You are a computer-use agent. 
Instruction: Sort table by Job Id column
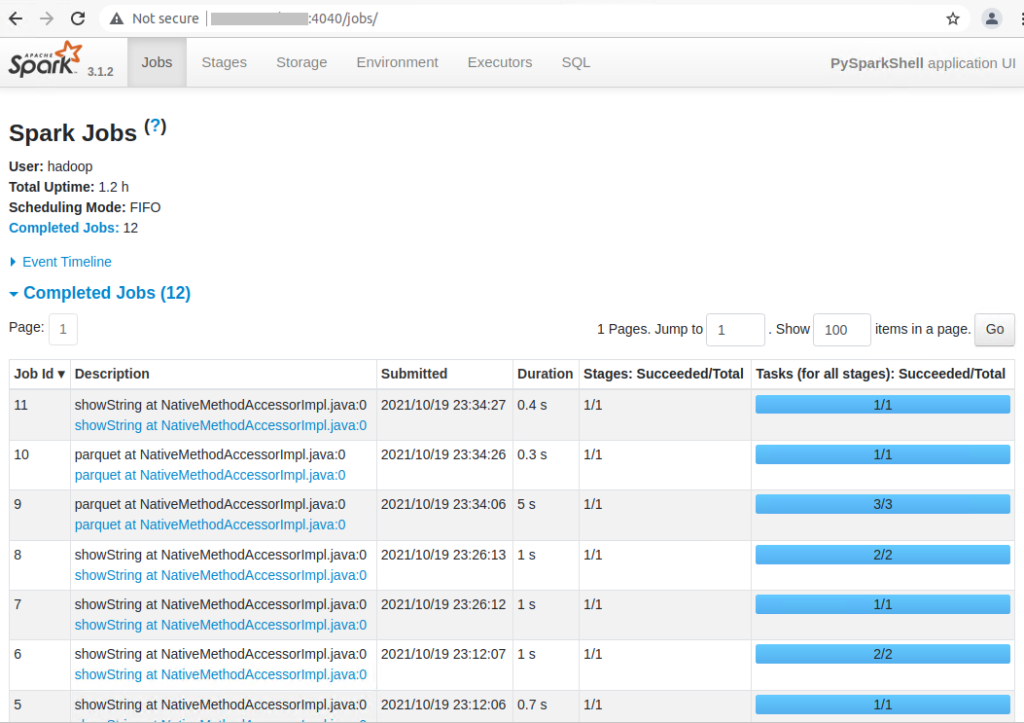(39, 374)
